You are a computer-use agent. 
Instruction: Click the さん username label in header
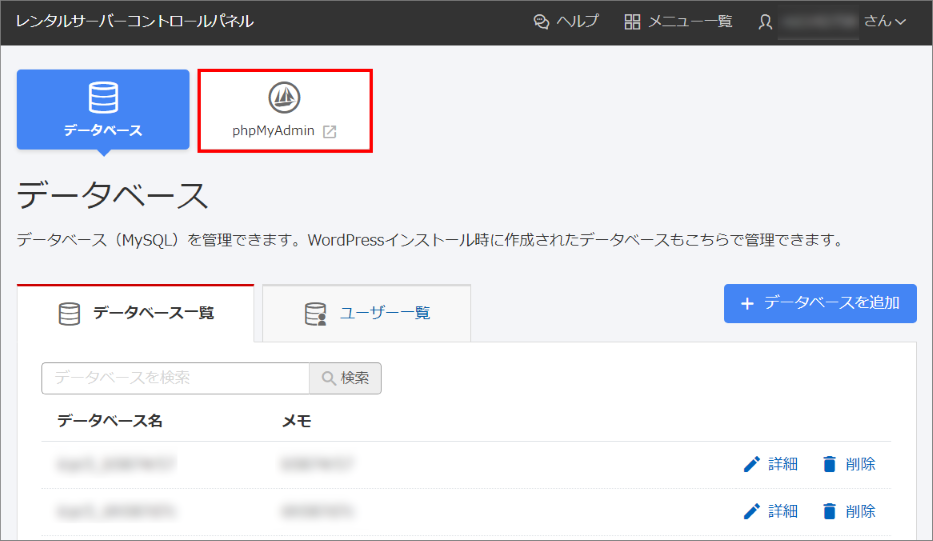pos(877,21)
